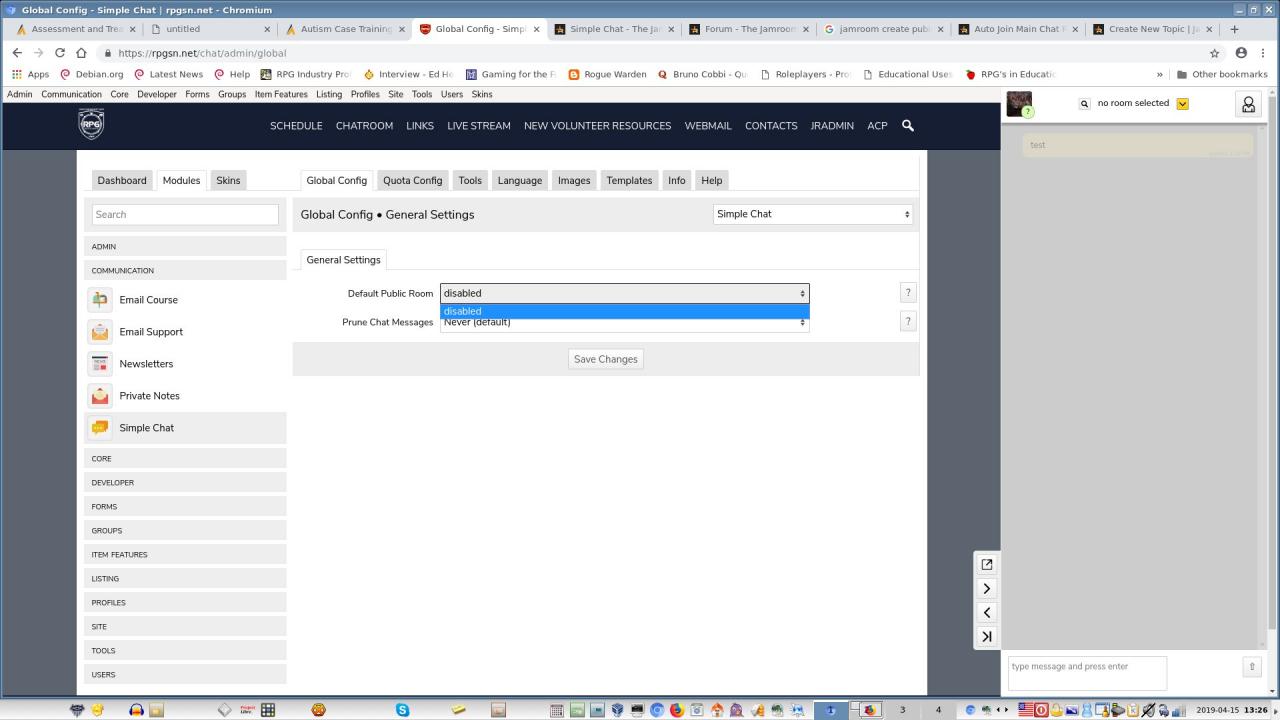This screenshot has width=1280, height=720.
Task: Switch to the Tools tab
Action: pyautogui.click(x=470, y=180)
